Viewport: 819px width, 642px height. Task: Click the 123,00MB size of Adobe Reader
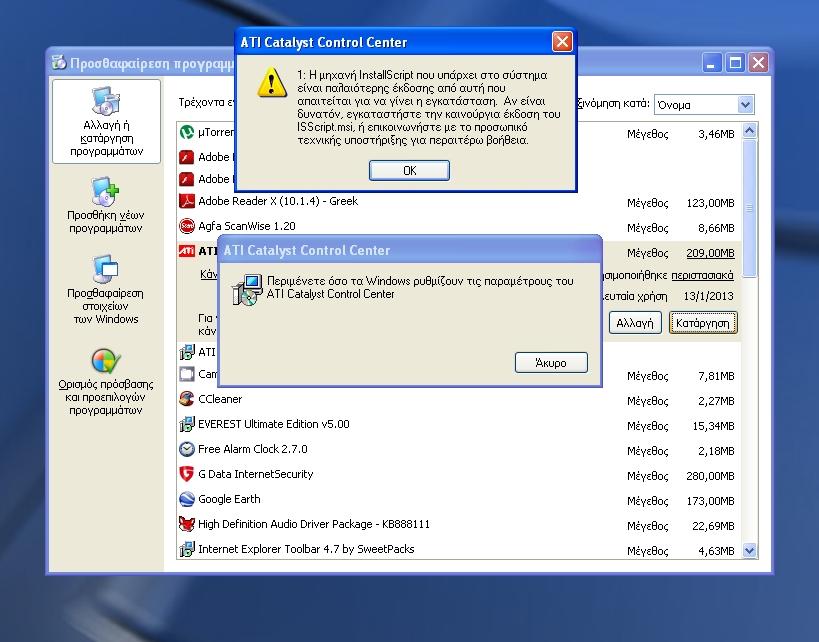click(710, 203)
